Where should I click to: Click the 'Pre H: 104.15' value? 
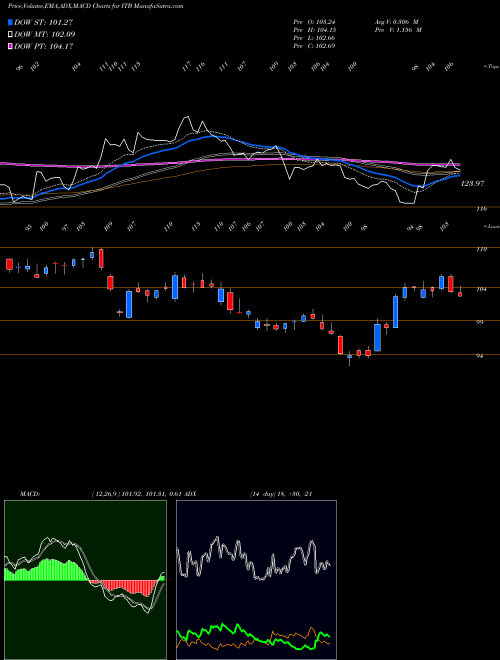[314, 30]
